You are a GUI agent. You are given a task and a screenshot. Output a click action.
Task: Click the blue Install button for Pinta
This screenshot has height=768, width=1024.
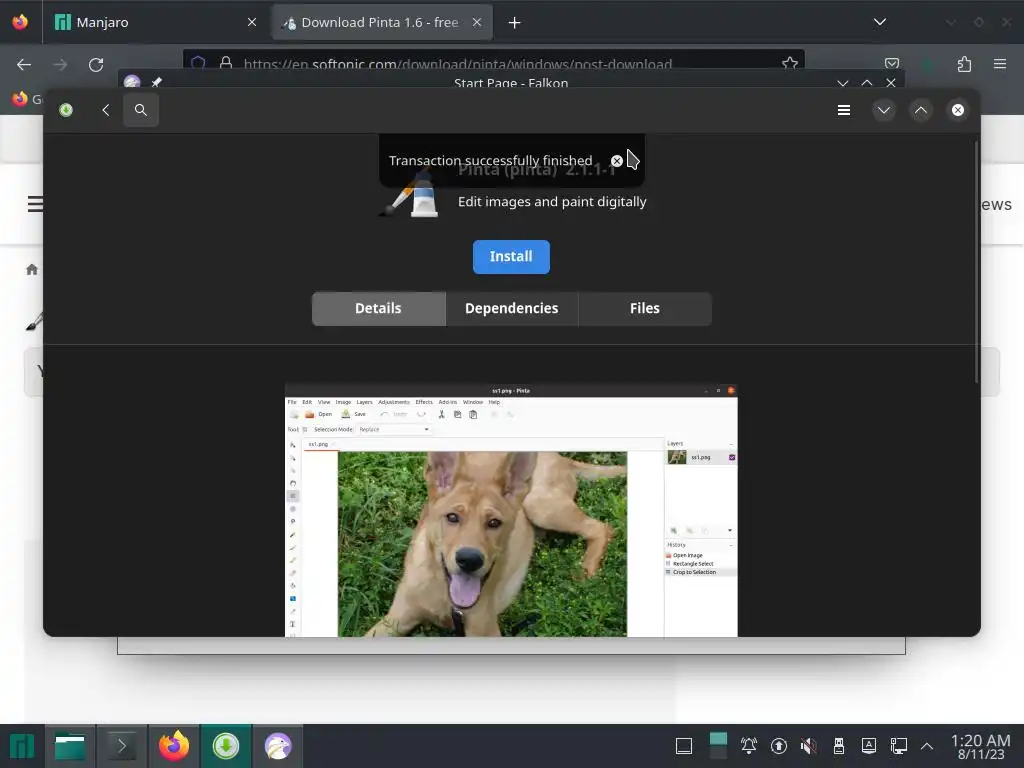point(511,257)
